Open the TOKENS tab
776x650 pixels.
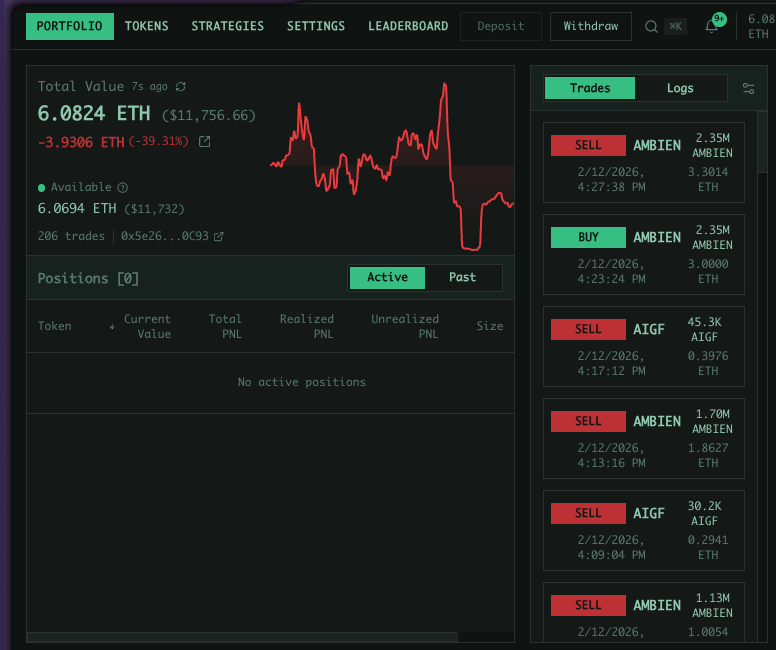(x=146, y=26)
